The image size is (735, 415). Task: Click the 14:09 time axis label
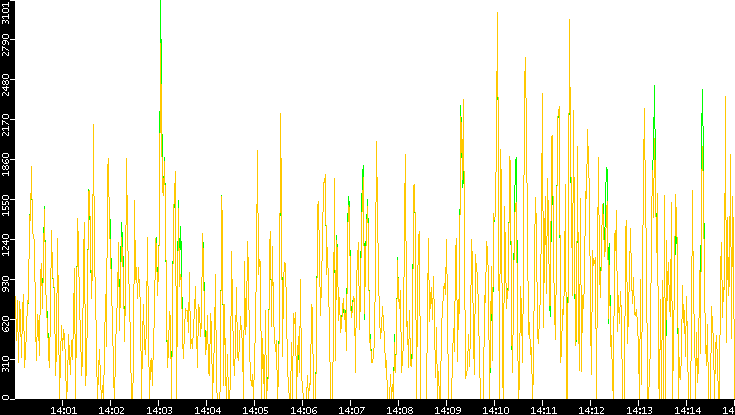point(447,410)
